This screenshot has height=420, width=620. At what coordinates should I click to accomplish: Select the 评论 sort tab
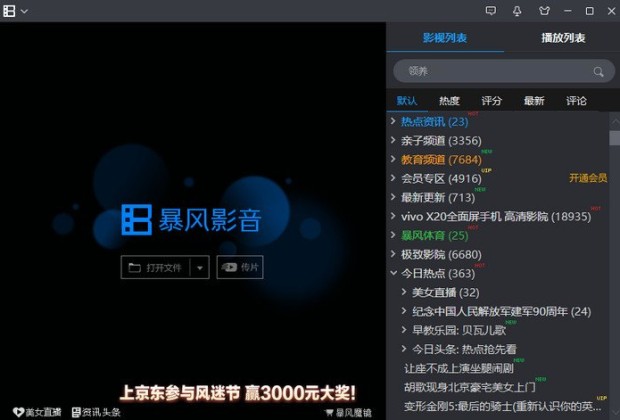pos(576,101)
